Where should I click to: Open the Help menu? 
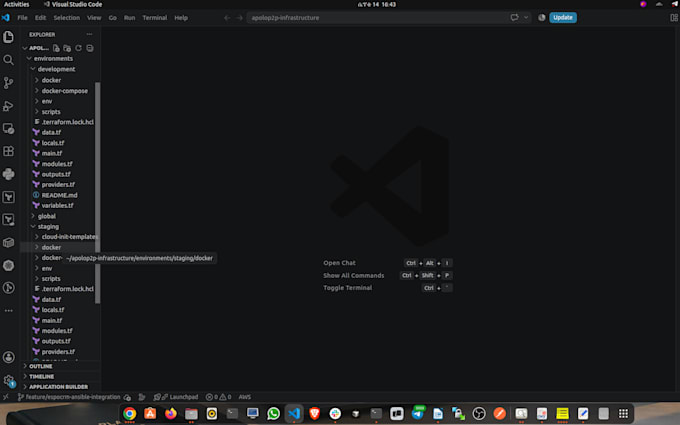pyautogui.click(x=181, y=18)
